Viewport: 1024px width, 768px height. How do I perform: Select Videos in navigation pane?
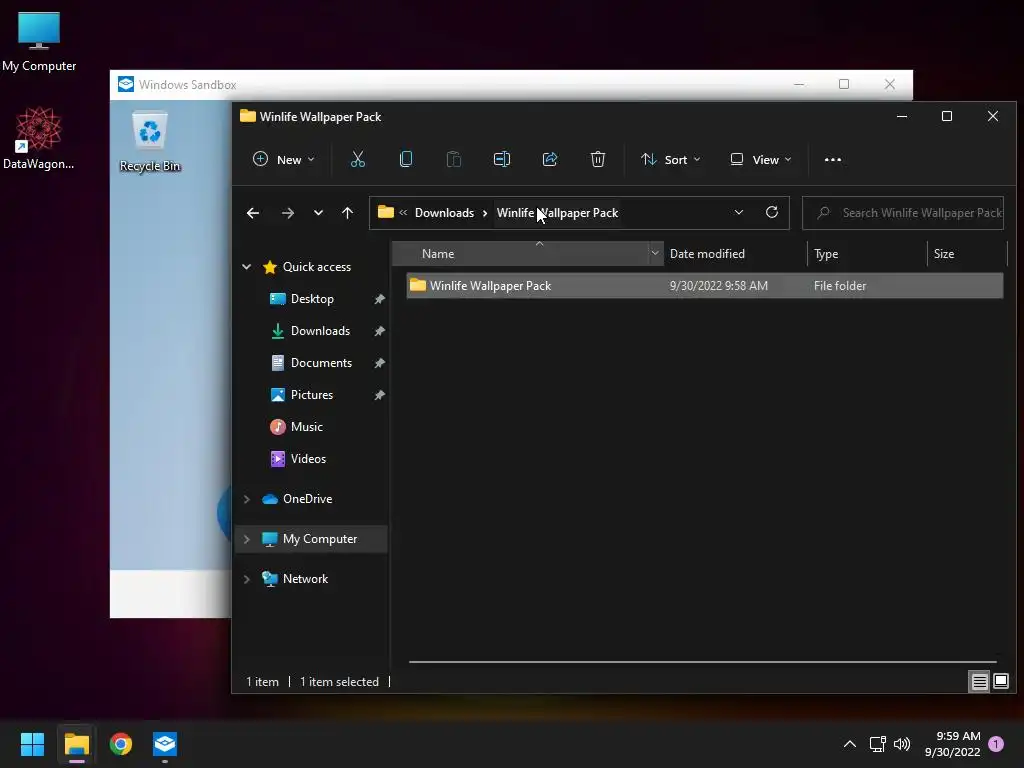click(x=308, y=459)
